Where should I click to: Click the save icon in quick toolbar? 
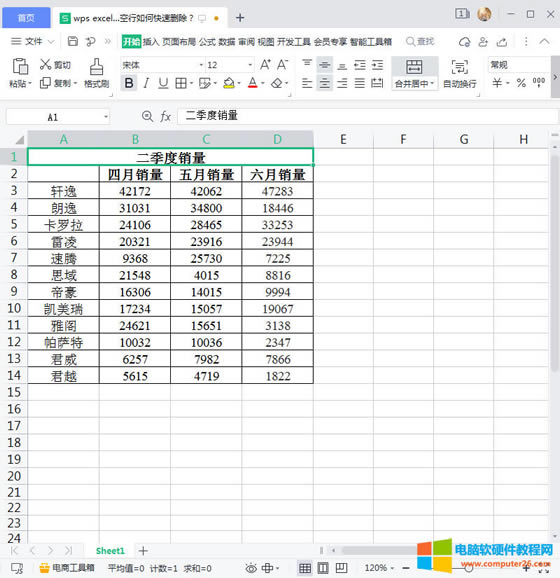73,41
